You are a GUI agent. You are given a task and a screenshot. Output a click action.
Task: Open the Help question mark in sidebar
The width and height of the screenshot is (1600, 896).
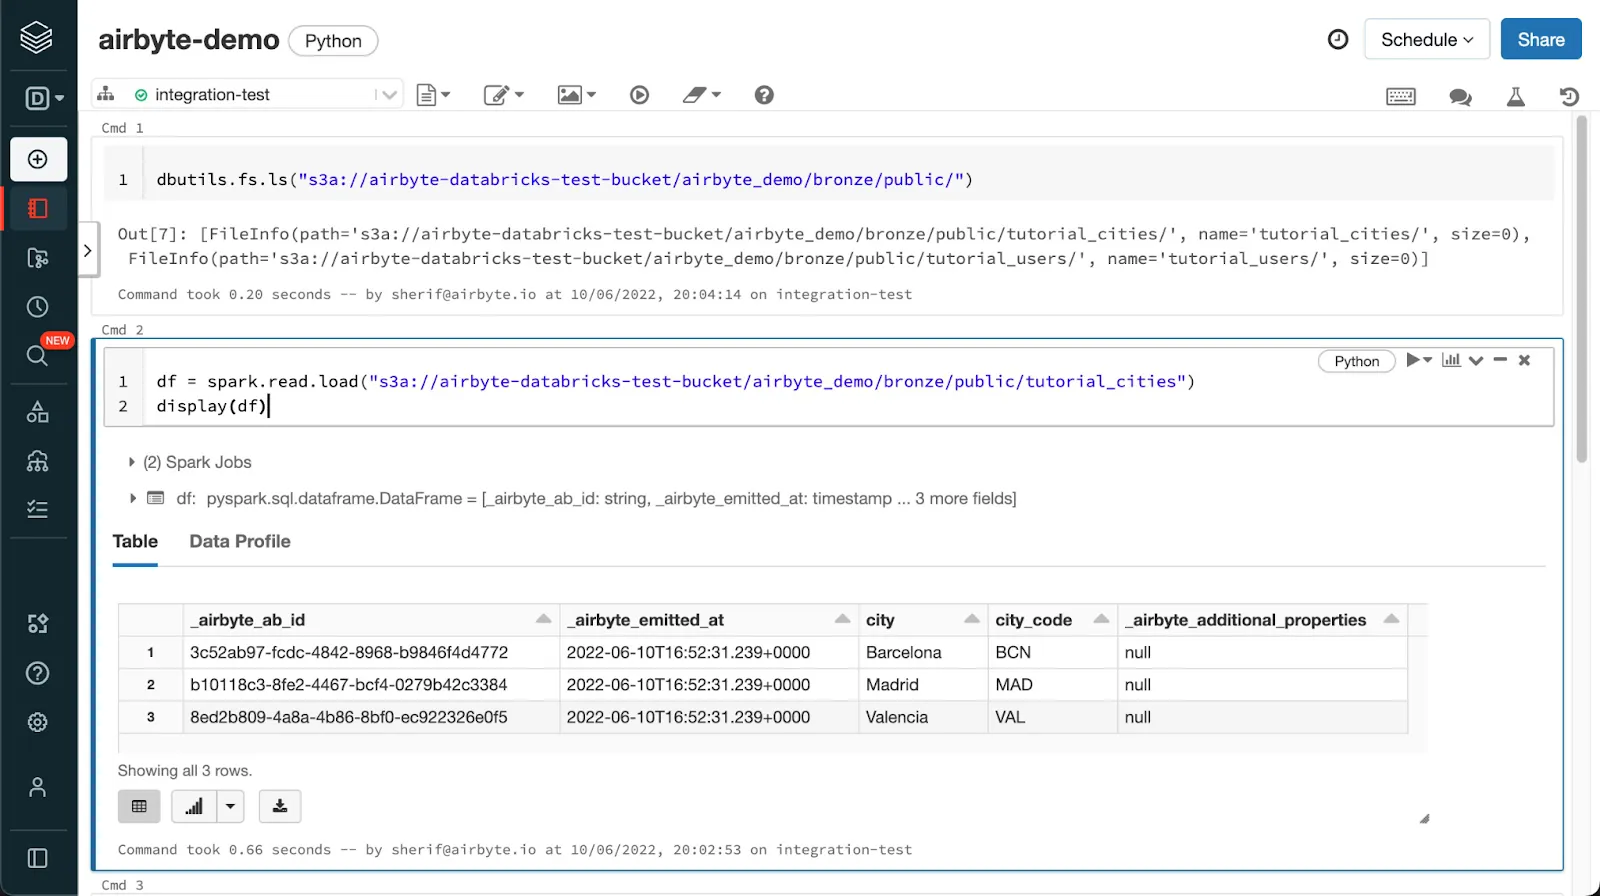coord(38,673)
